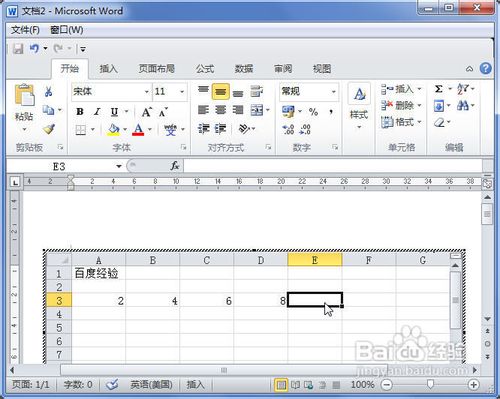Apply accounting number format
Screen dimensions: 500x399
[x=288, y=112]
